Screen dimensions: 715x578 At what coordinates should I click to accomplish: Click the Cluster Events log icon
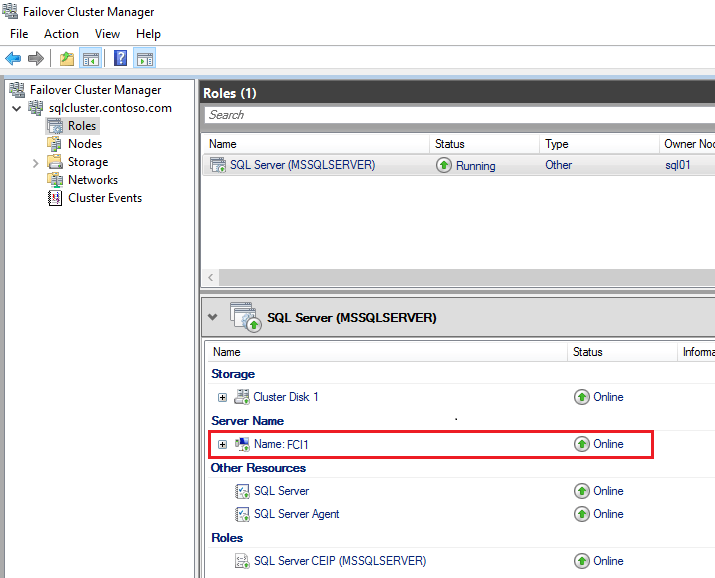click(56, 198)
